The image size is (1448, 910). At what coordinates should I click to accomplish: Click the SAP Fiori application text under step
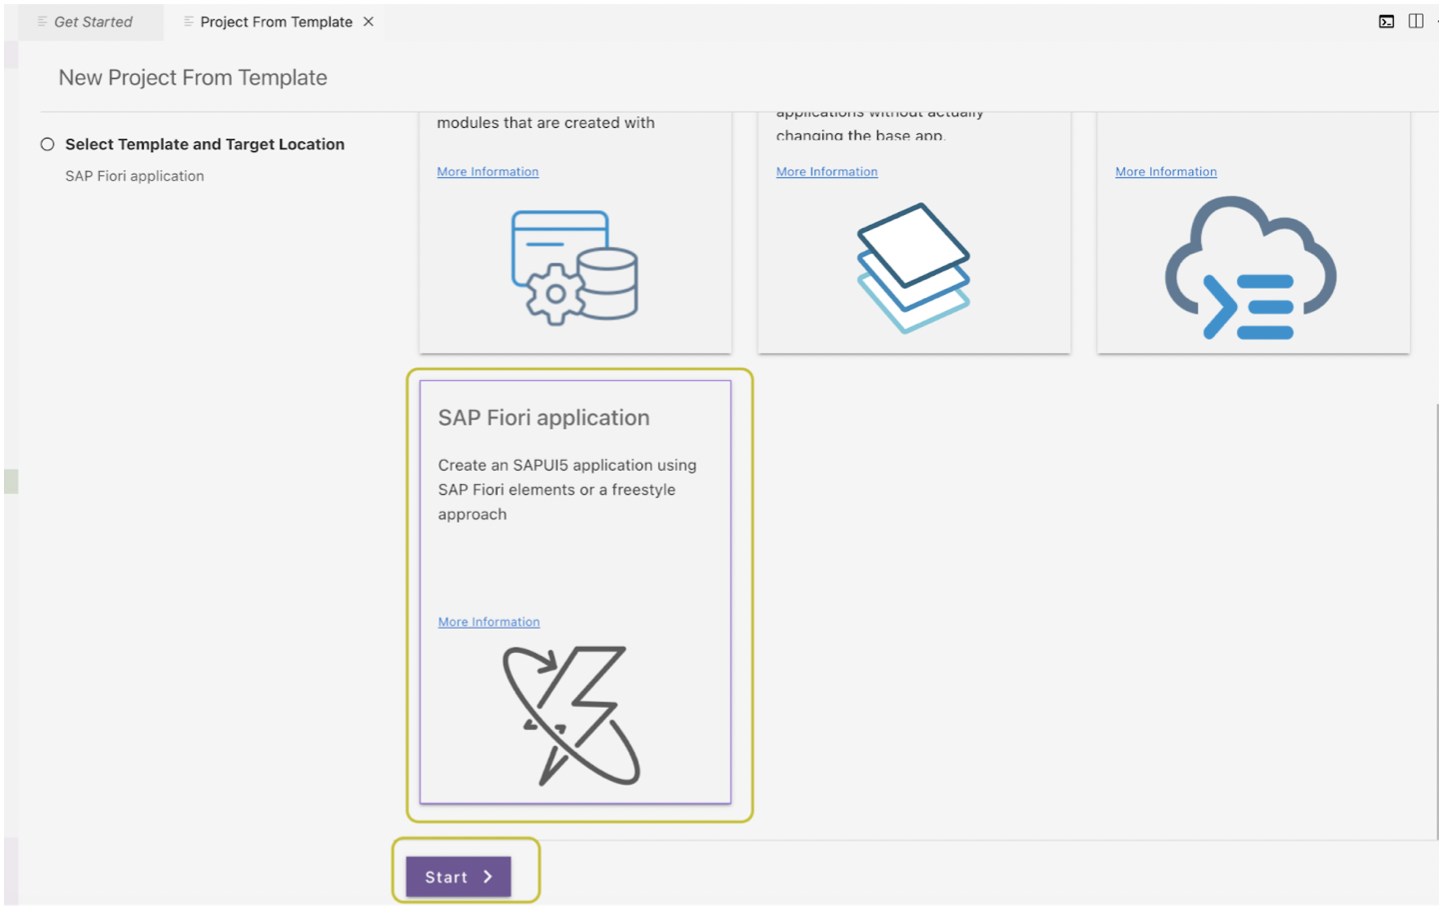click(x=135, y=176)
